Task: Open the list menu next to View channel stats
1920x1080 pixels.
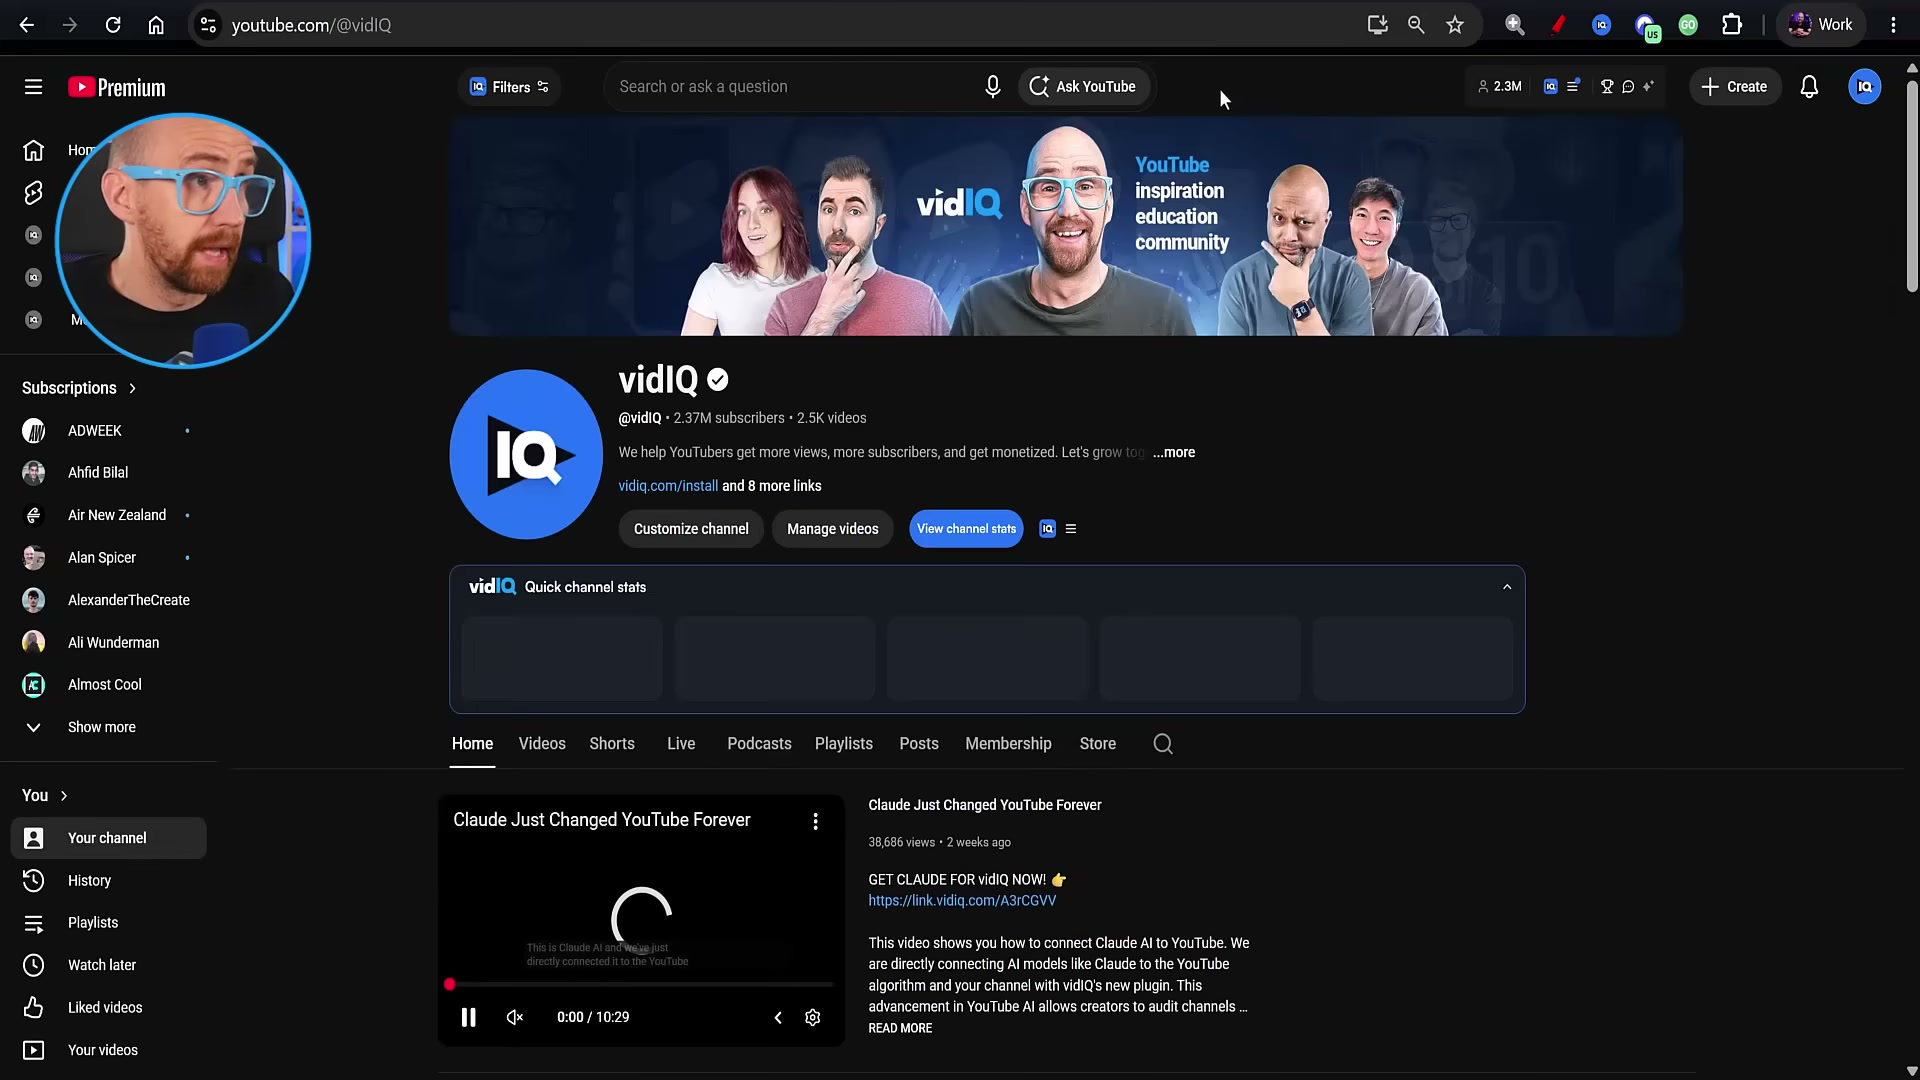Action: 1071,529
